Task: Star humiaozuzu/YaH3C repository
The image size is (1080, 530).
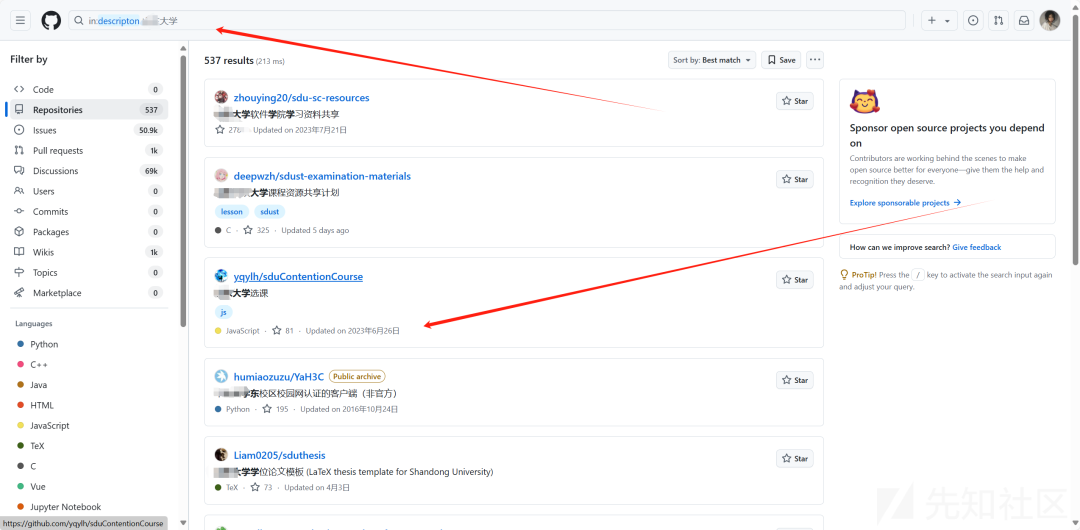Action: pos(795,380)
